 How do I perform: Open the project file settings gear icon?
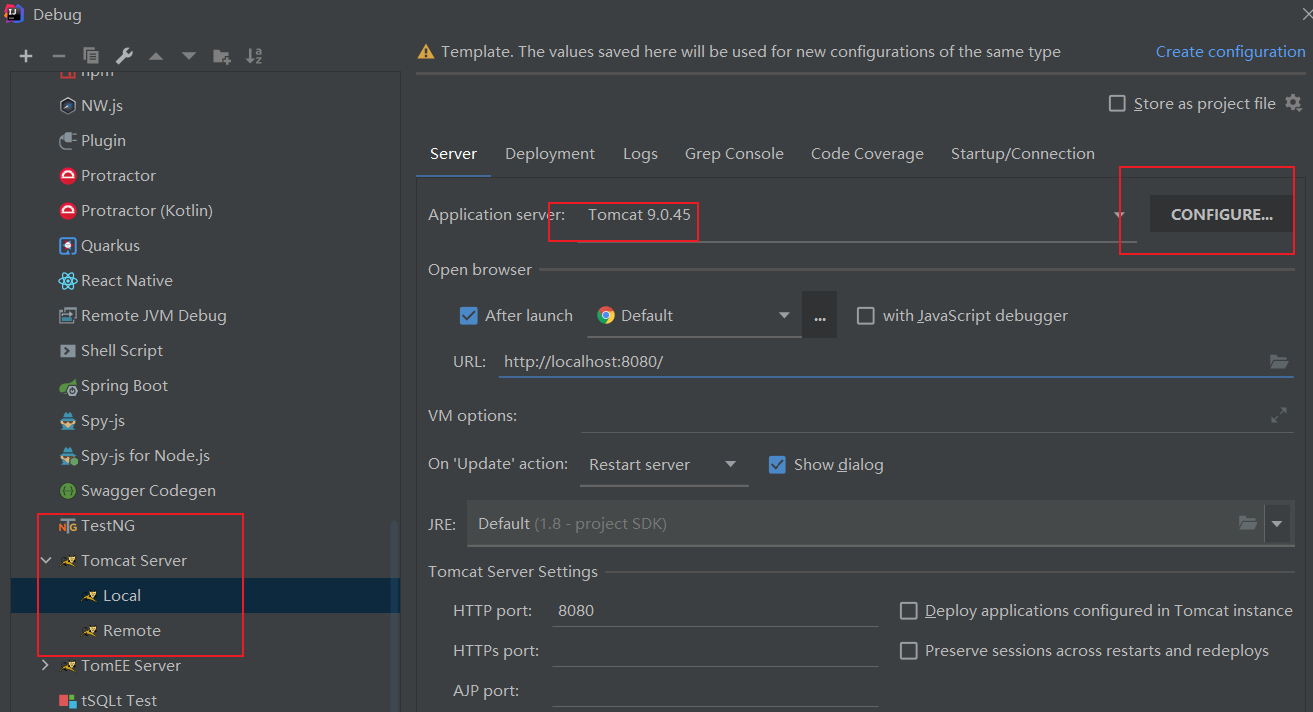pos(1293,103)
